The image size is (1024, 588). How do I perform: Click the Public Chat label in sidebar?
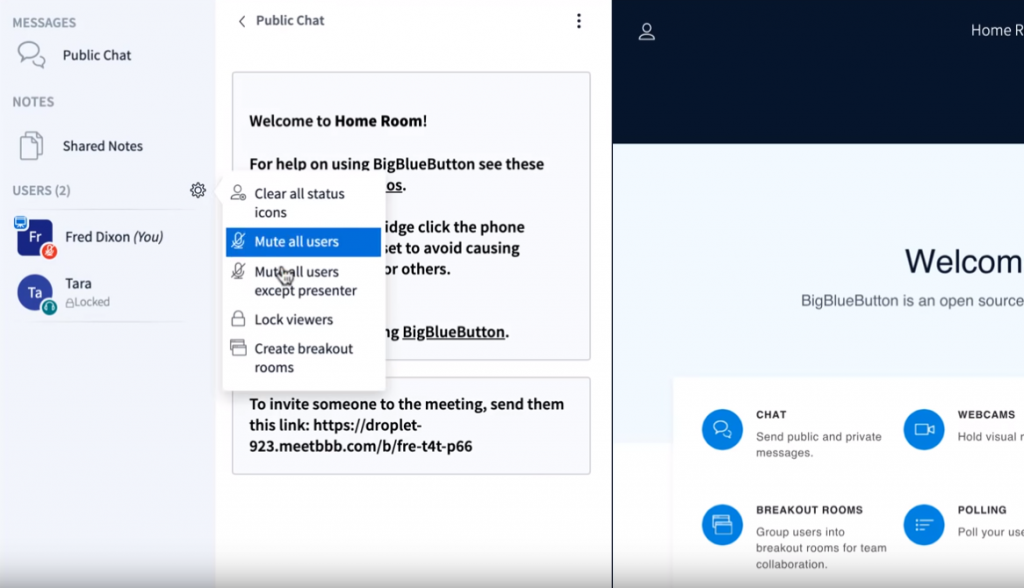coord(97,55)
